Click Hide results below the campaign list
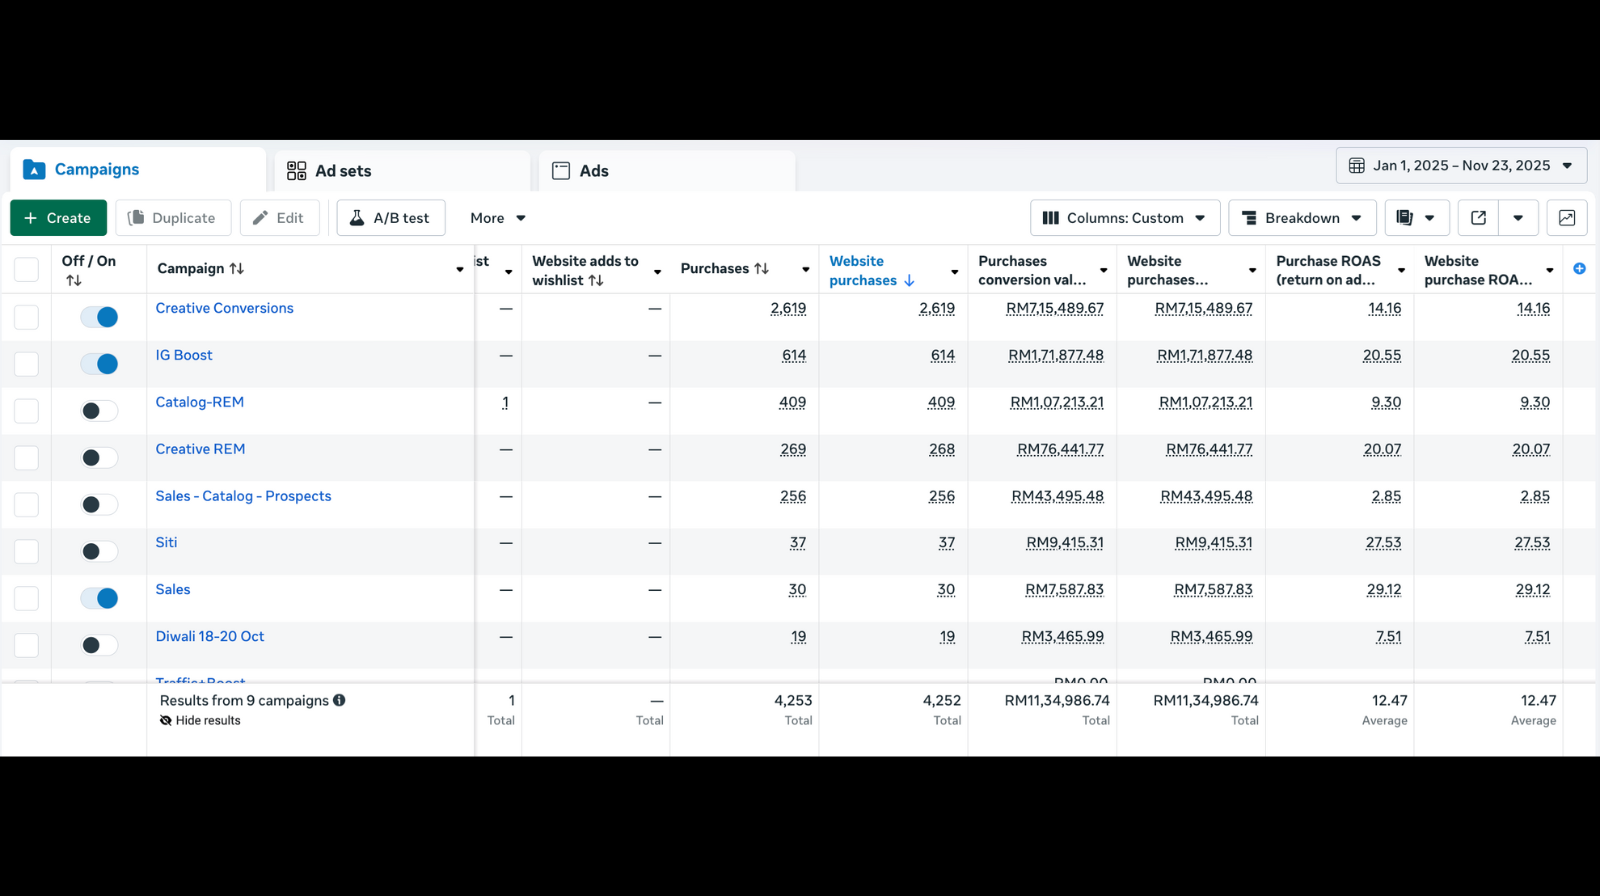Image resolution: width=1600 pixels, height=896 pixels. 207,721
